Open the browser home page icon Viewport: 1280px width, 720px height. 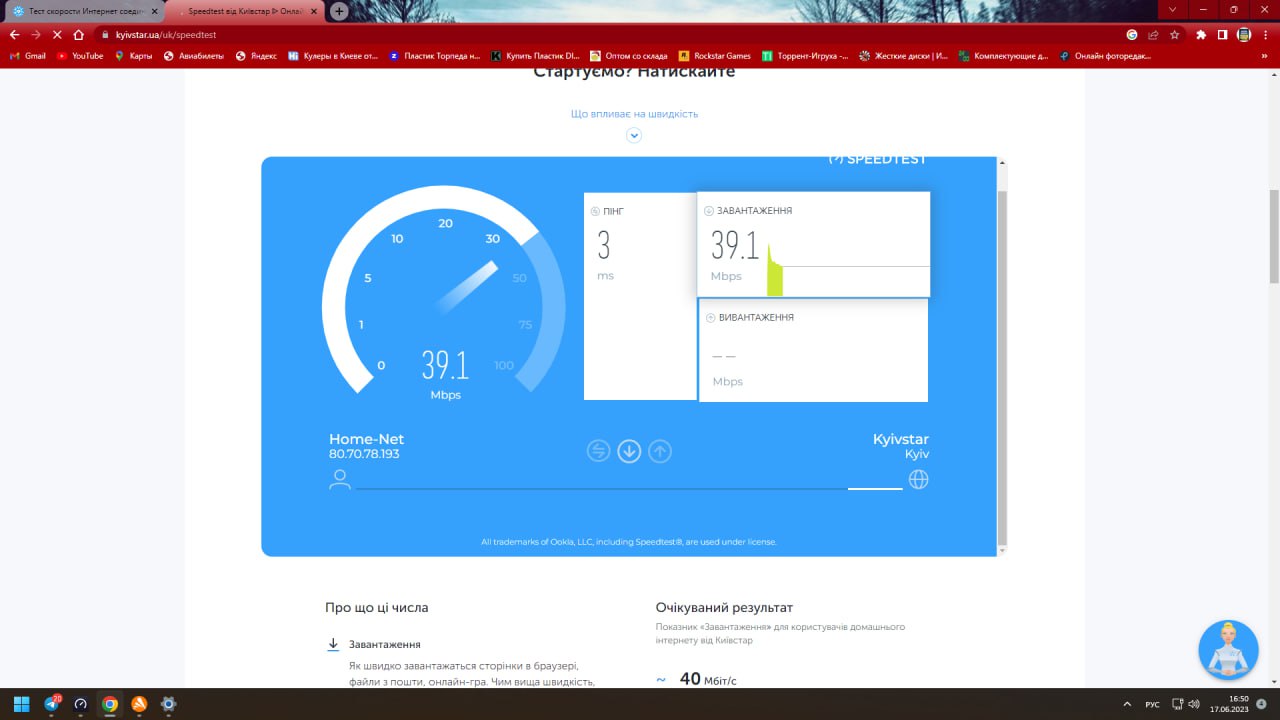click(79, 34)
